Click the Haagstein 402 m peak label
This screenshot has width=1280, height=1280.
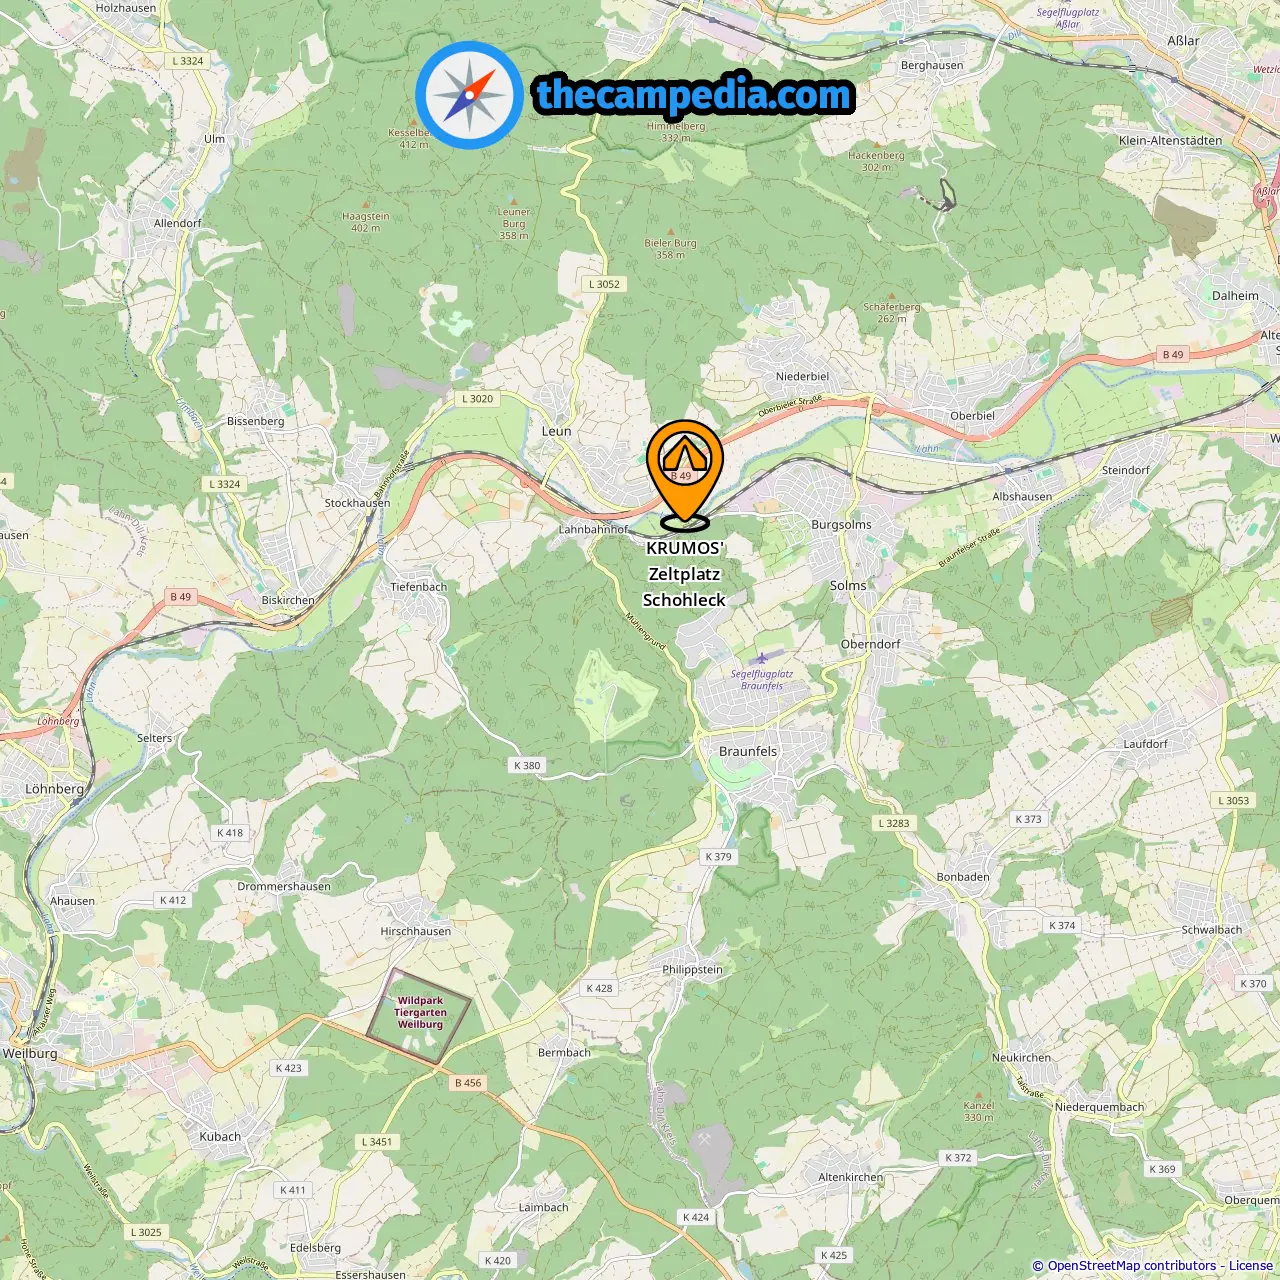point(366,222)
